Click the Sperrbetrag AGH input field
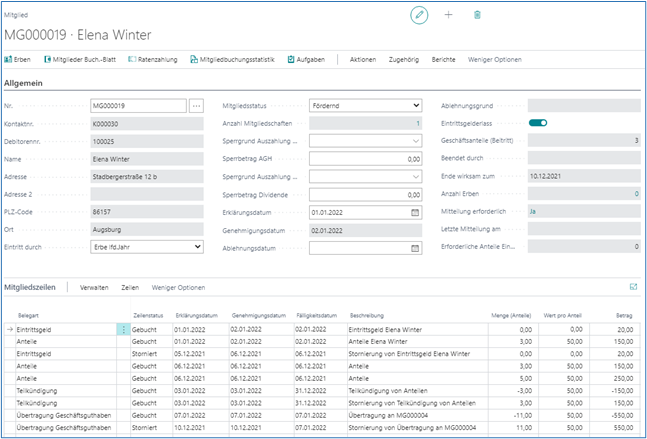 point(365,159)
